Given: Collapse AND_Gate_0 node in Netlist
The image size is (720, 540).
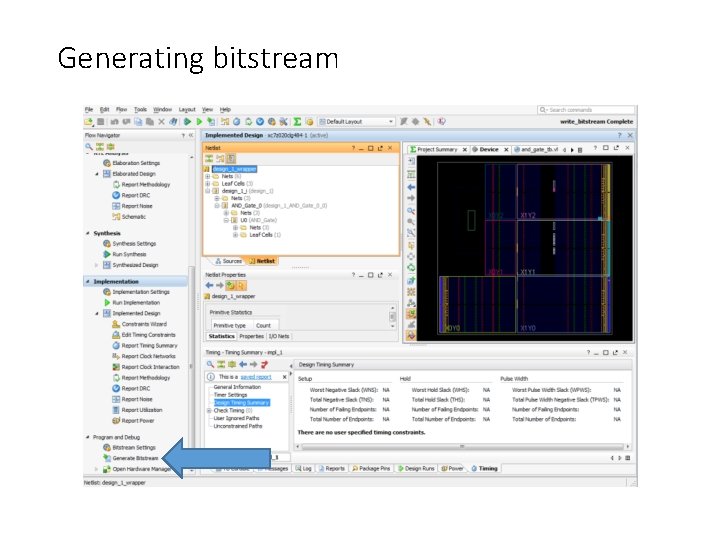Looking at the screenshot, I should click(217, 206).
